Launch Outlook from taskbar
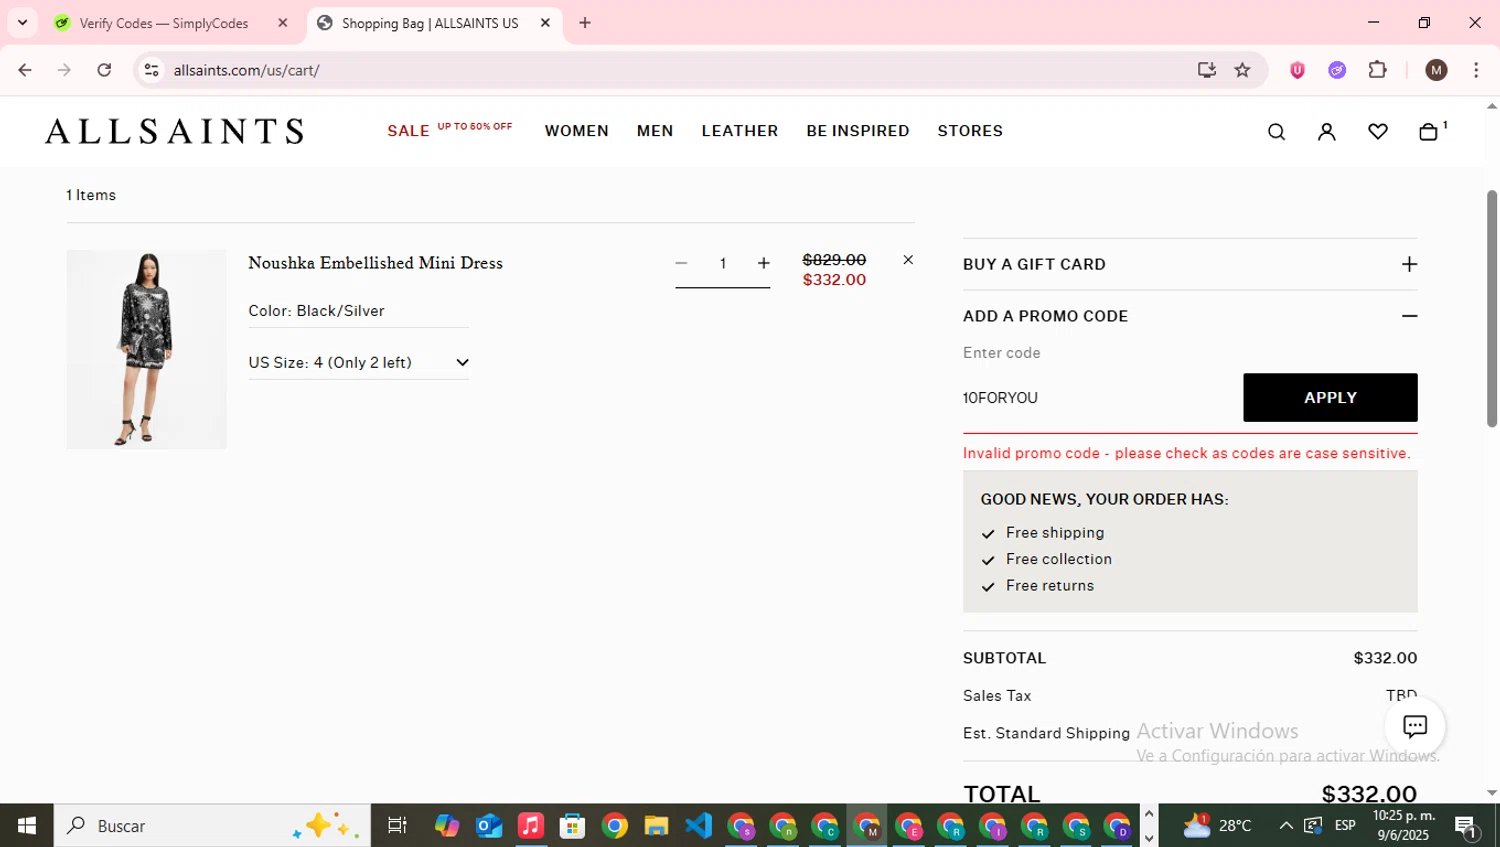Screen dimensions: 1500x847 tap(489, 825)
